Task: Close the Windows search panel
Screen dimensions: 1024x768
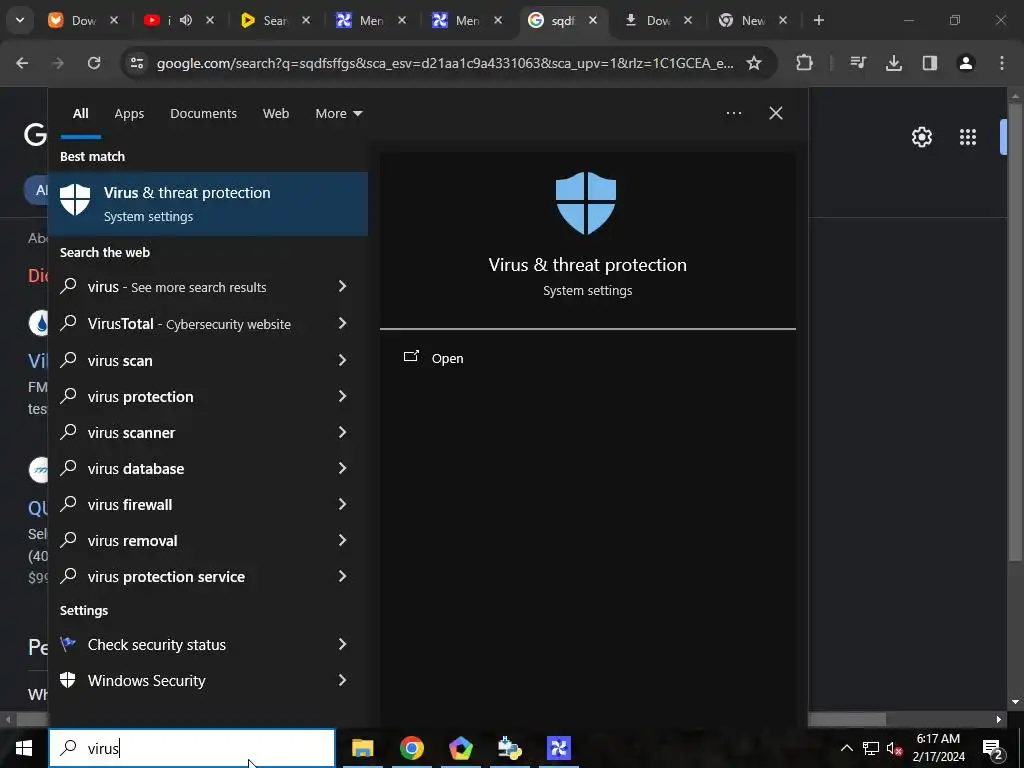Action: [775, 113]
